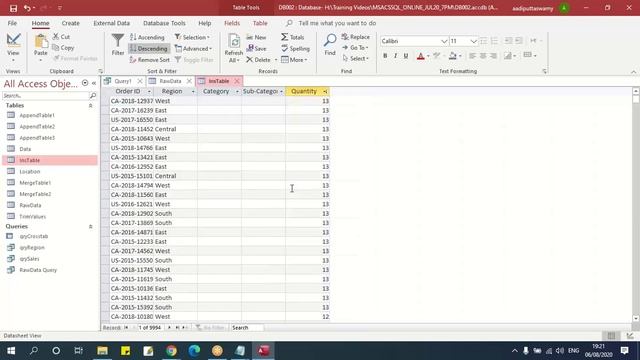Click the navigation pane Search box
The width and height of the screenshot is (640, 360).
click(45, 96)
